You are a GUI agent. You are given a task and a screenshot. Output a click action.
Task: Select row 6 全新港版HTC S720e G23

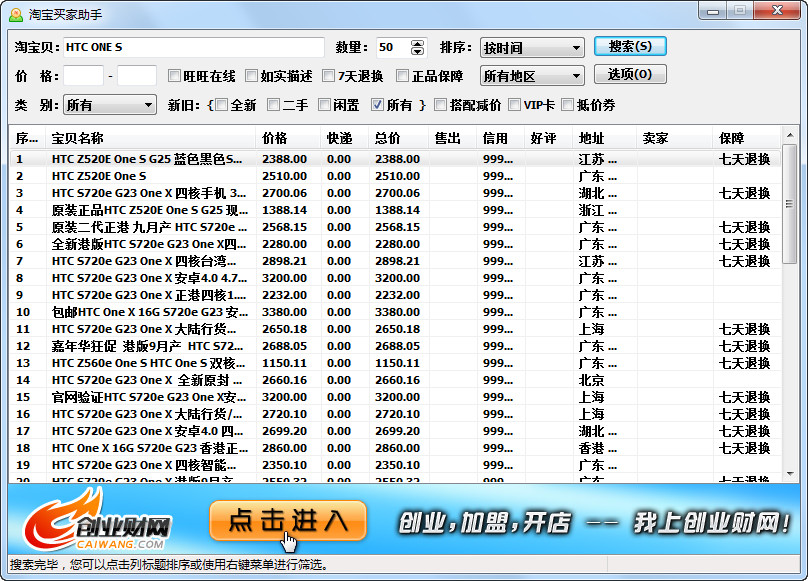(x=395, y=244)
